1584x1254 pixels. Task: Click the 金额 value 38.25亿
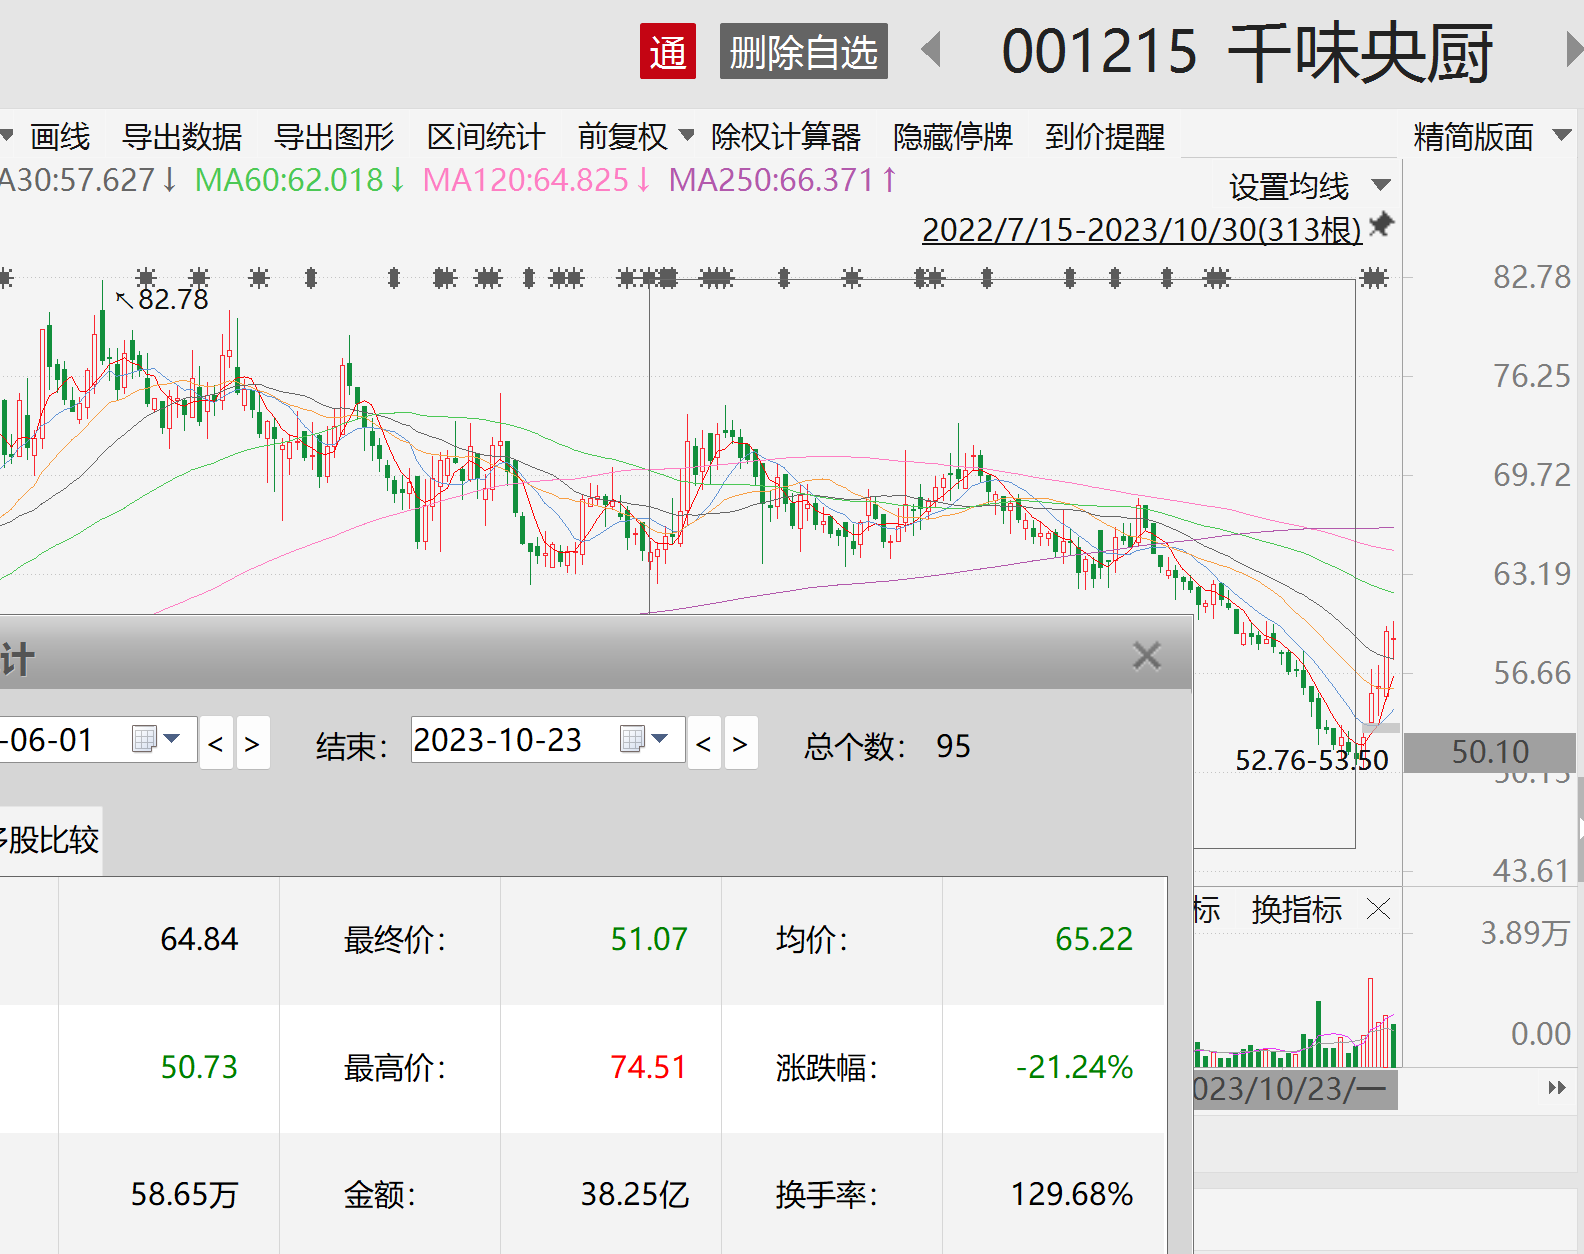[635, 1194]
